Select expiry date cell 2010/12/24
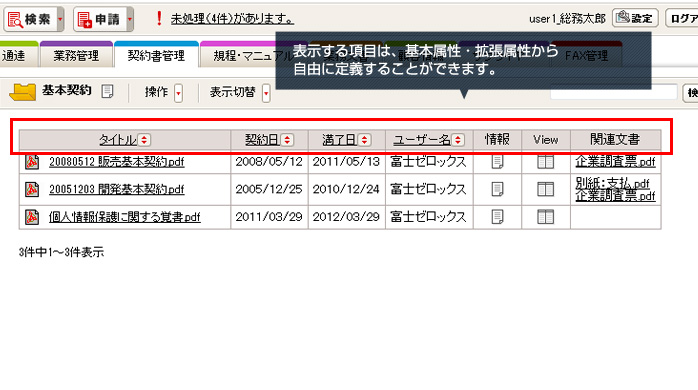 [x=346, y=189]
